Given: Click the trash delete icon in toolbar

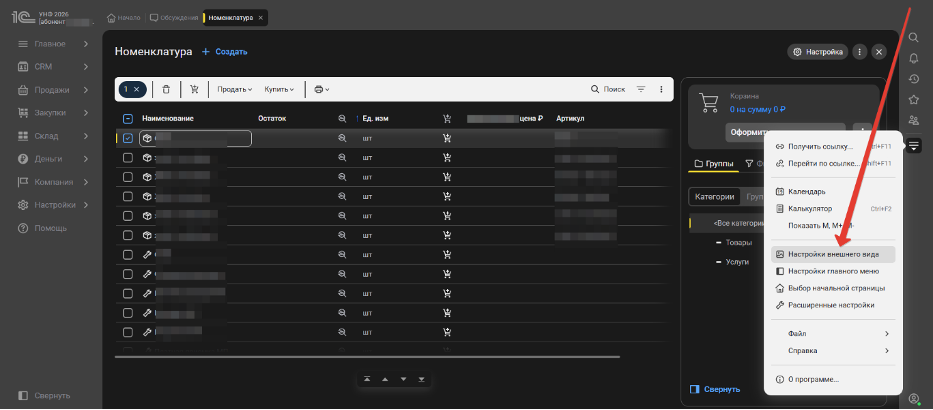Looking at the screenshot, I should 166,89.
